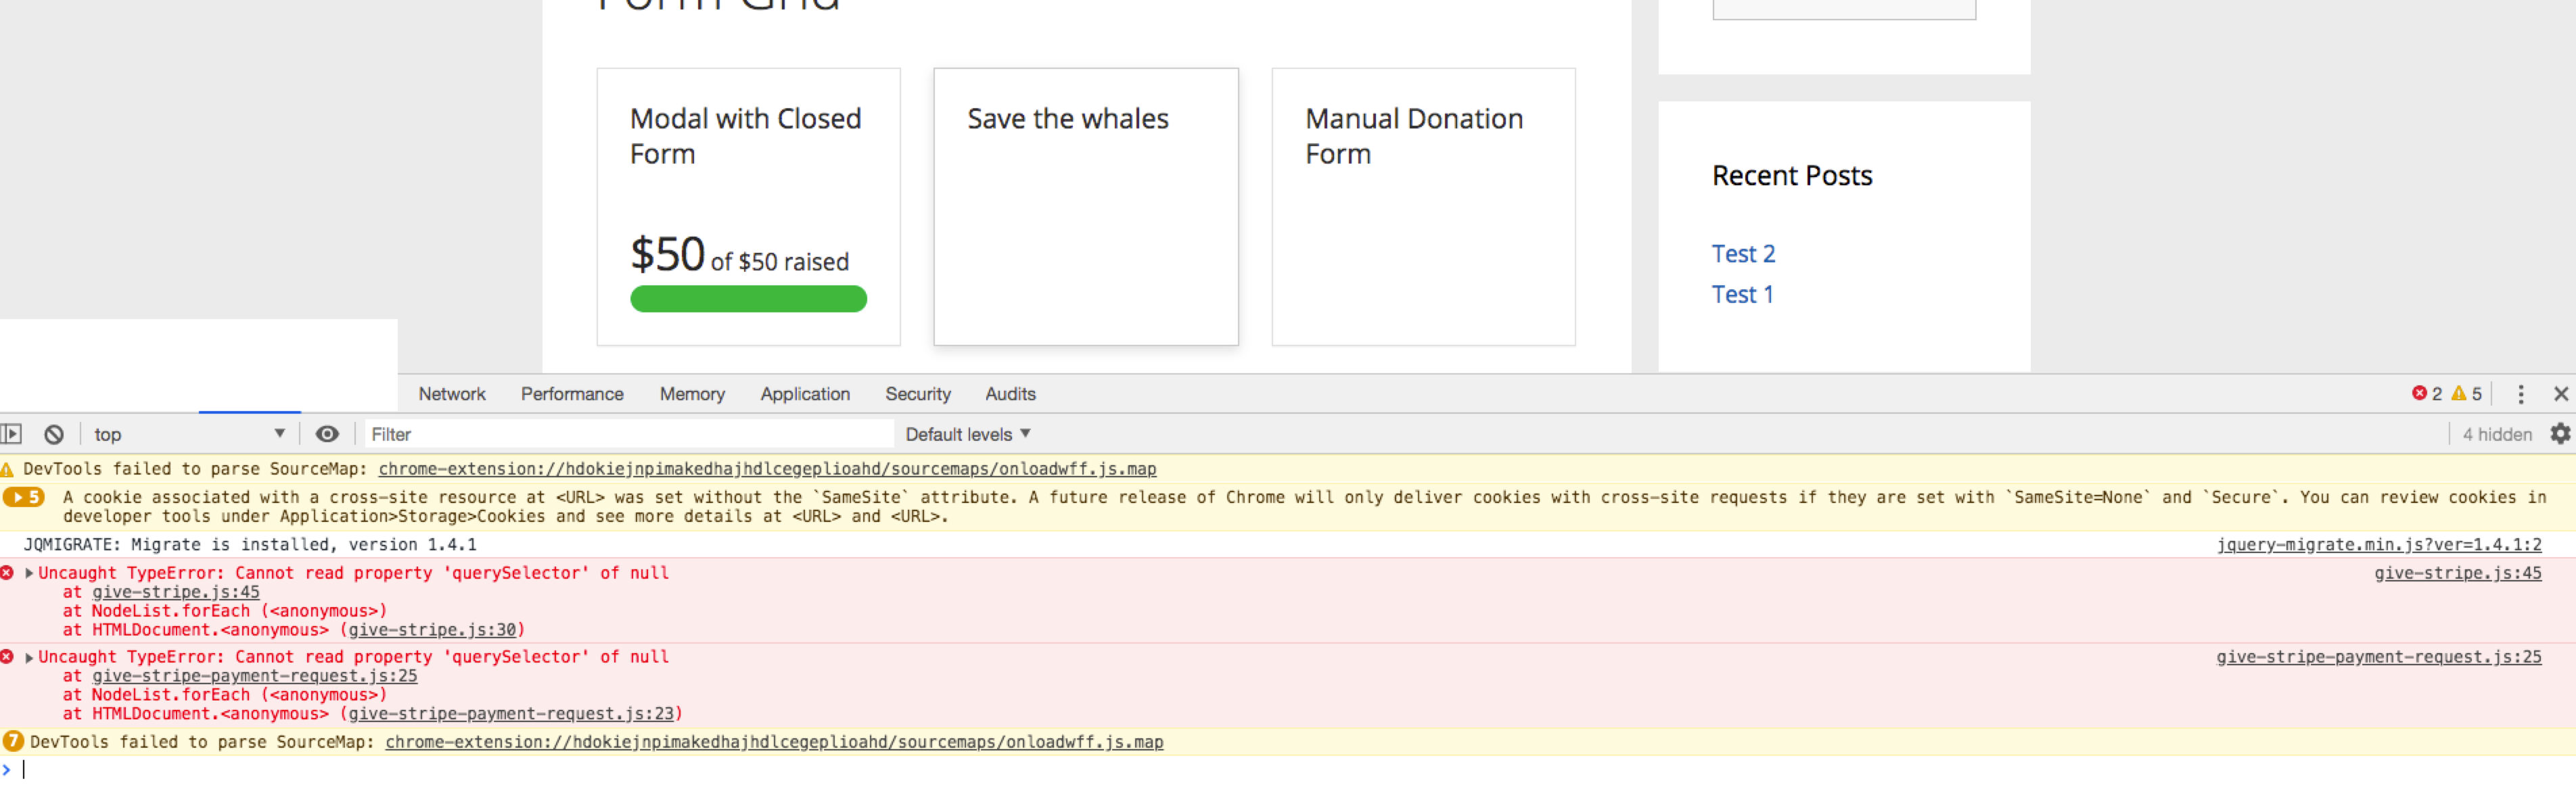
Task: Open Save the whales form card
Action: pos(1086,207)
